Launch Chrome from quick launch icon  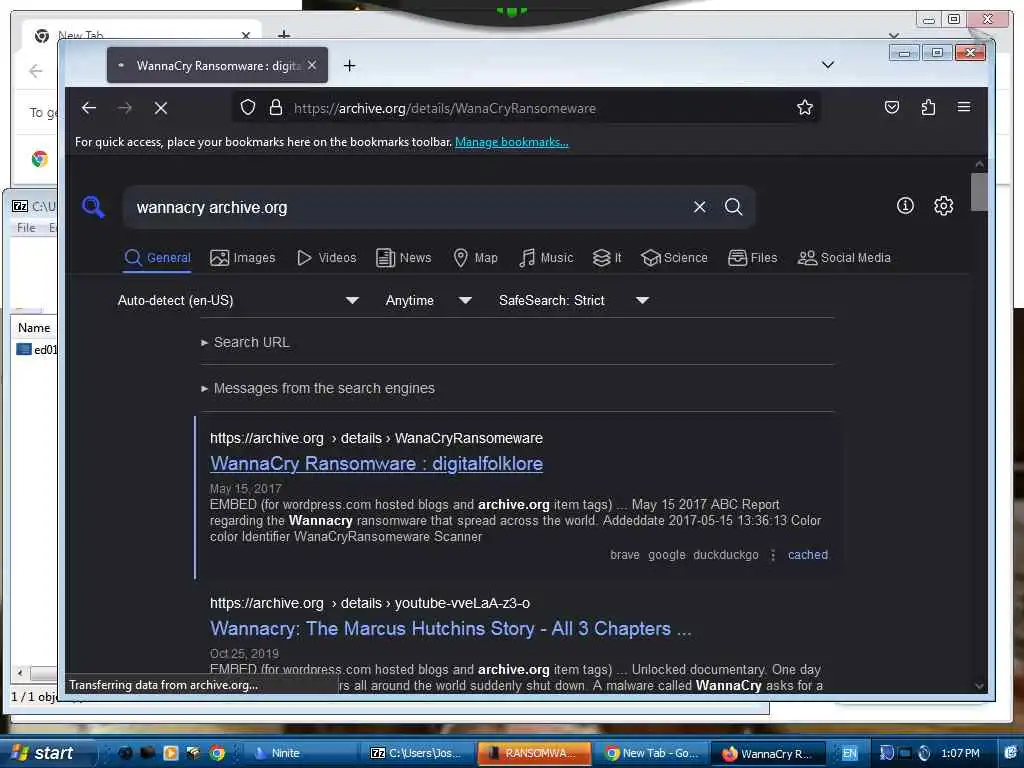[217, 753]
